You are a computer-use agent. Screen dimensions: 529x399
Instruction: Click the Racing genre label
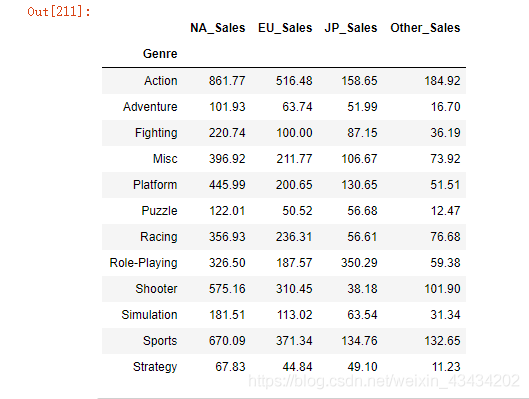pos(159,237)
